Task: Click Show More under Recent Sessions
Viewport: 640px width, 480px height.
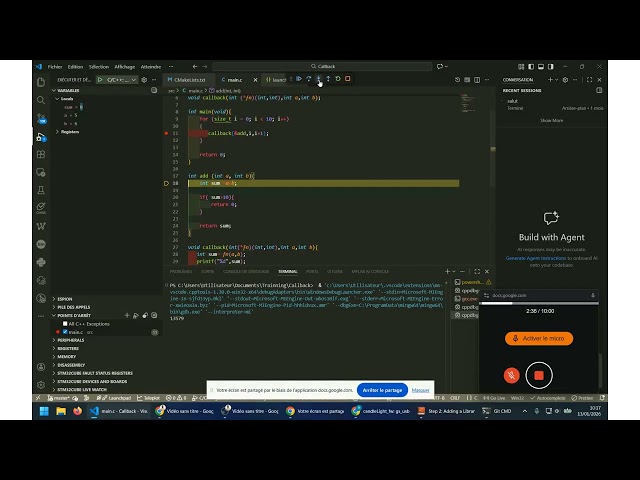Action: click(551, 120)
